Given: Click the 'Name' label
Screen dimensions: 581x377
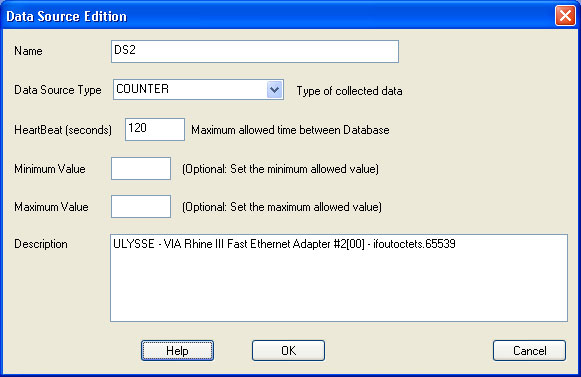Looking at the screenshot, I should point(28,51).
